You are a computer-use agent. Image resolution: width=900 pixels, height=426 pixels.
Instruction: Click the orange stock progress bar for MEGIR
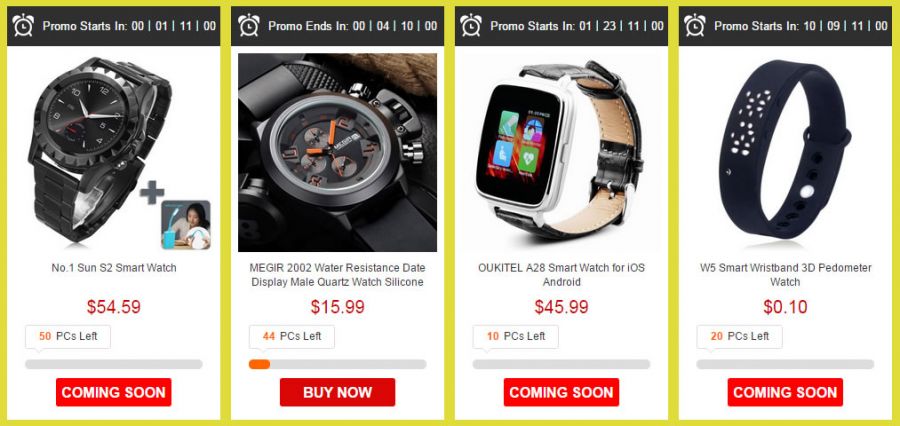pos(338,364)
